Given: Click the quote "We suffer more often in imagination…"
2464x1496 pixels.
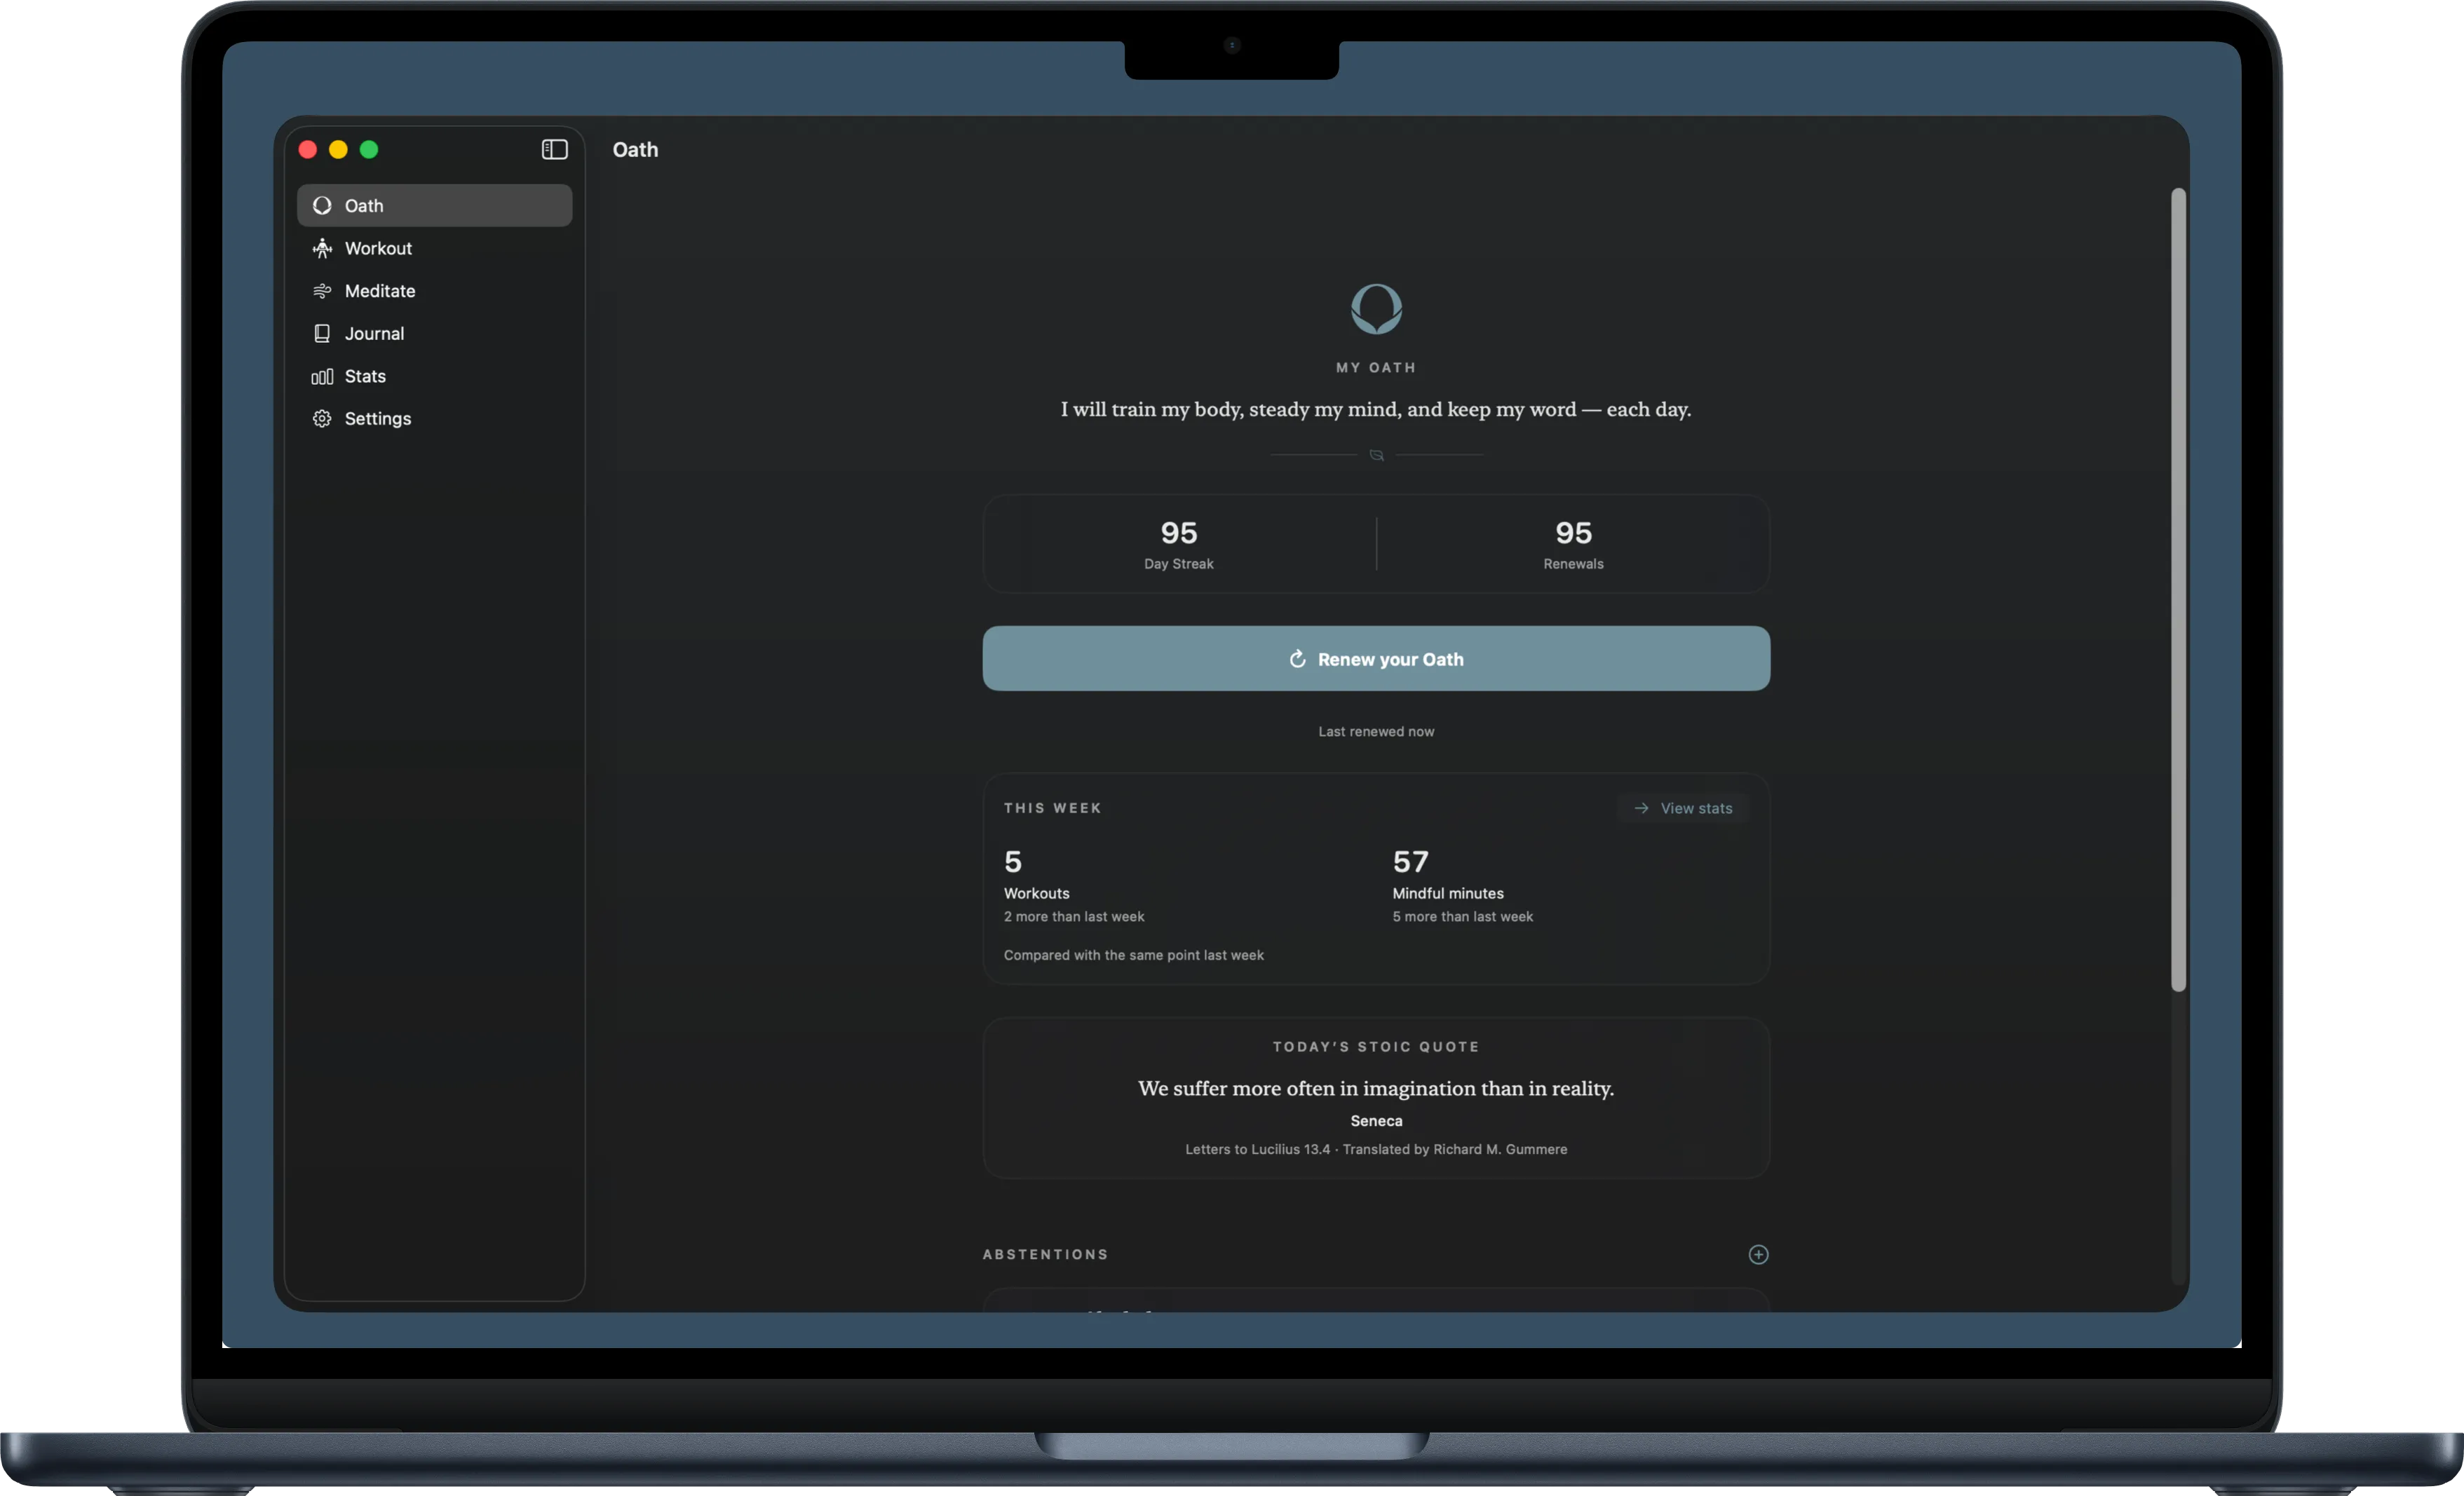Looking at the screenshot, I should pos(1376,1088).
